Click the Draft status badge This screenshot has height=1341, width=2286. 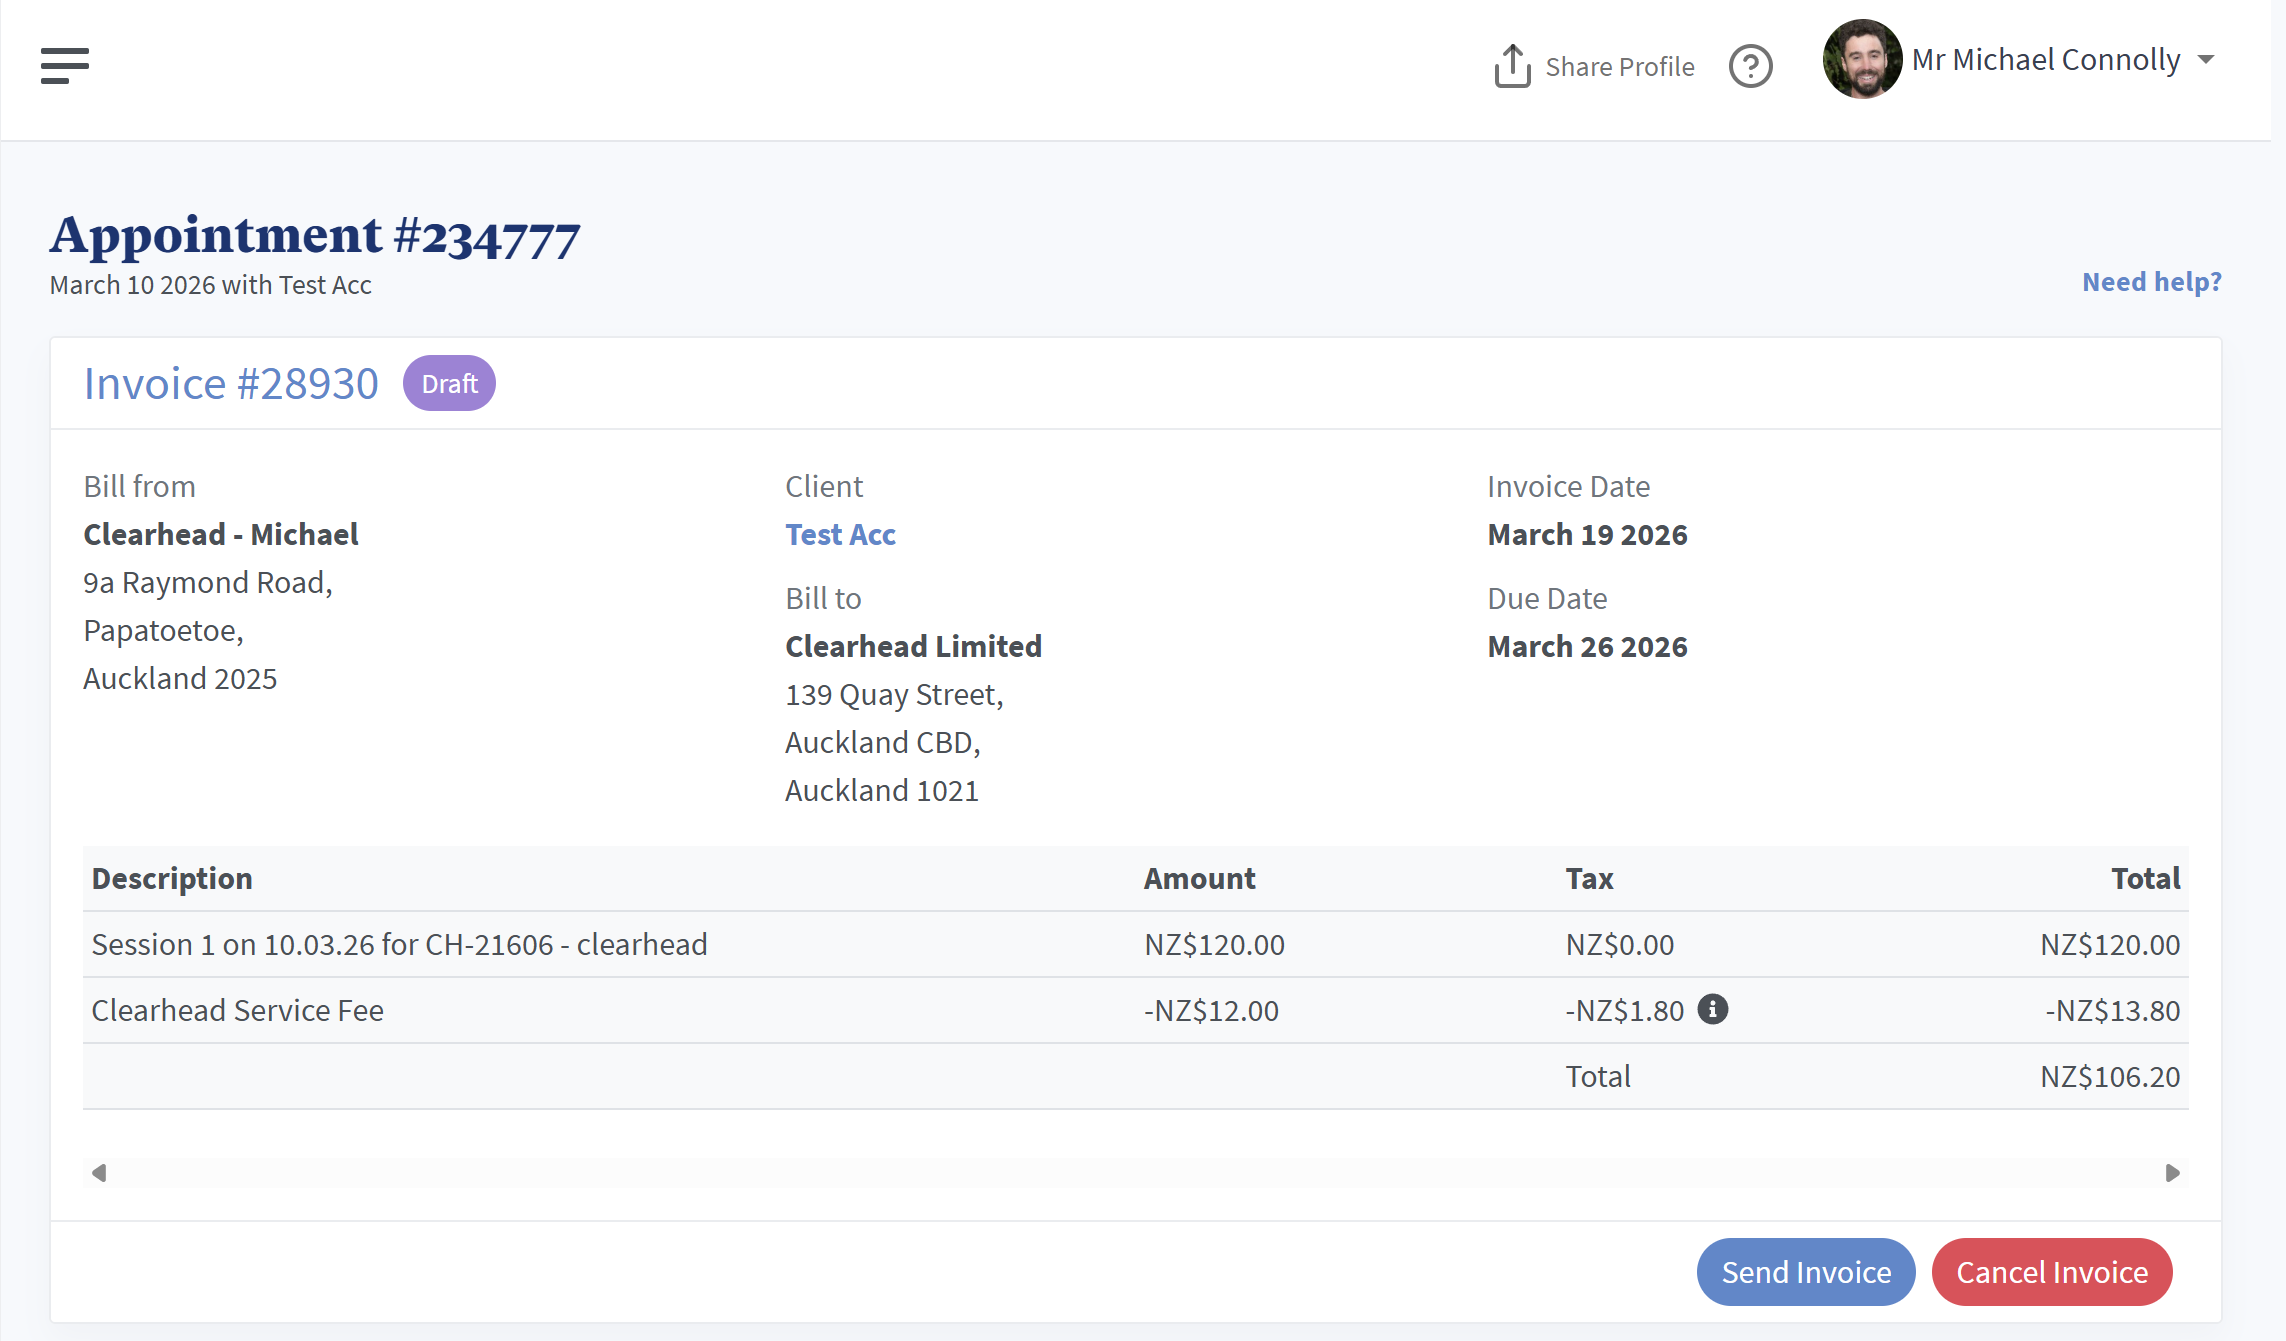(x=449, y=384)
